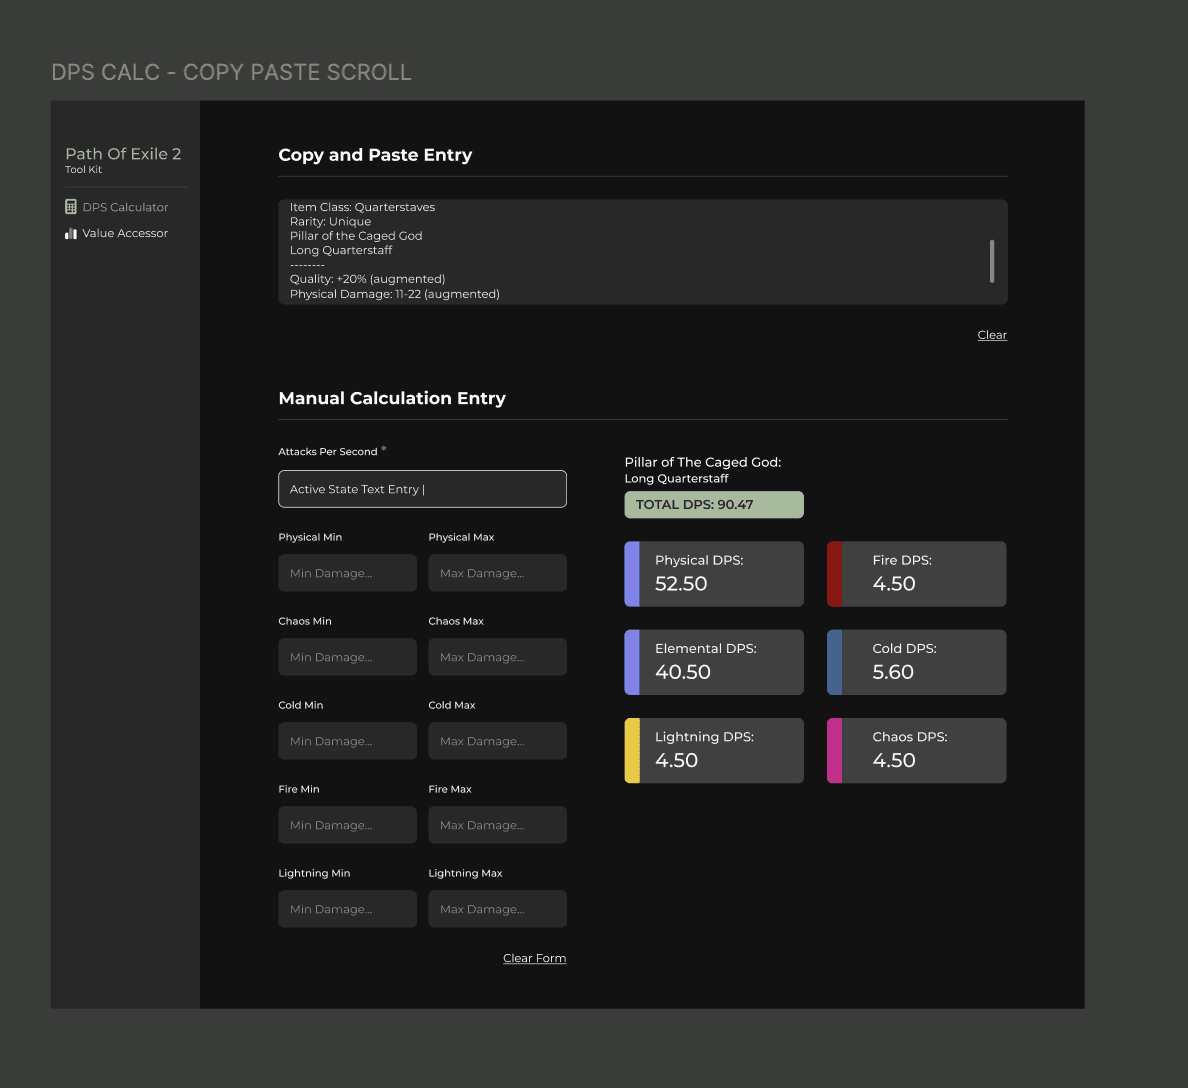
Task: Click the Attacks Per Second label
Action: [x=327, y=452]
